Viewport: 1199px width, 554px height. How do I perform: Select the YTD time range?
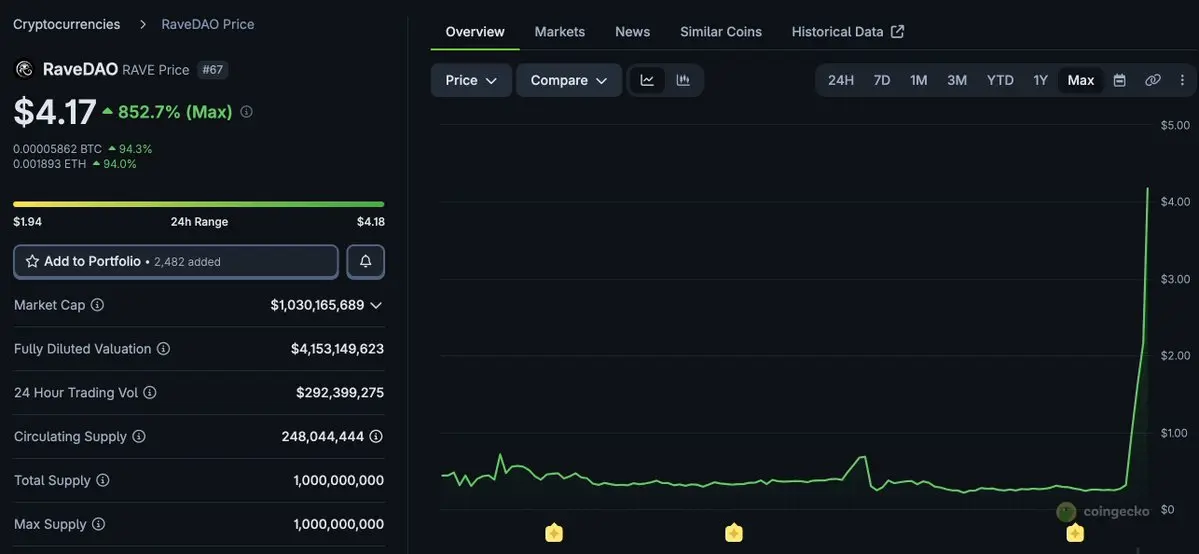tap(999, 80)
